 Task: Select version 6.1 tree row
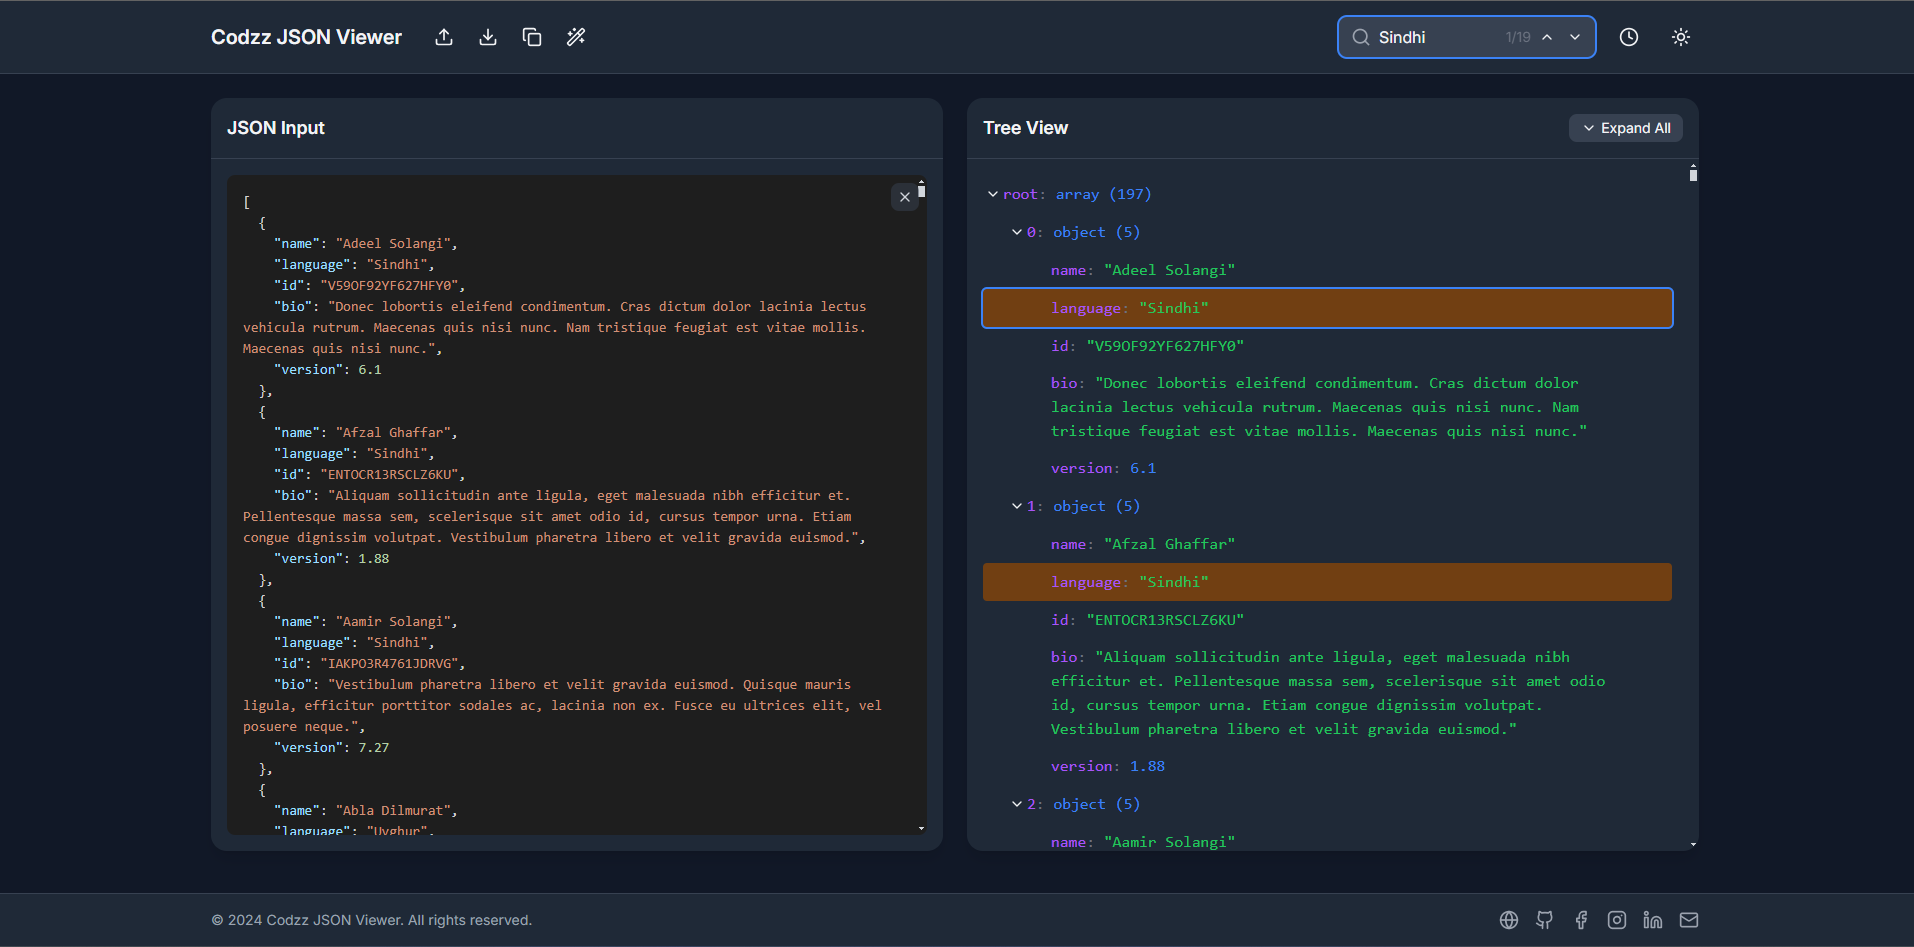(x=1327, y=468)
